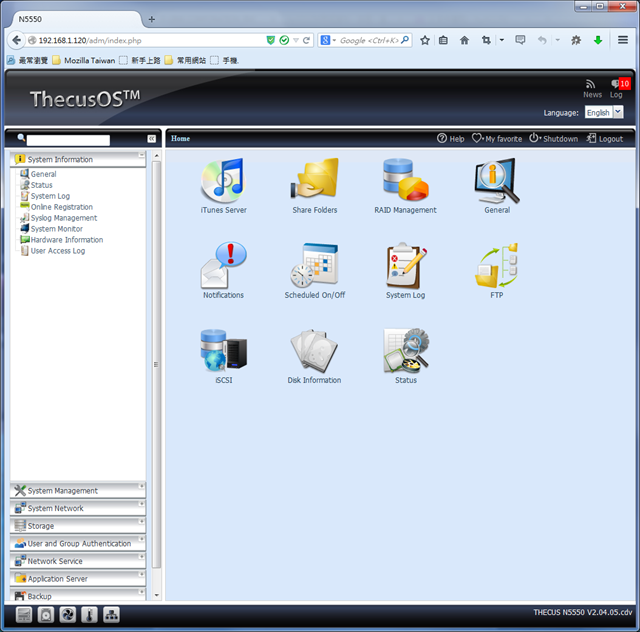Image resolution: width=640 pixels, height=632 pixels.
Task: Collapse the left panel with double-arrow button
Action: [x=151, y=139]
